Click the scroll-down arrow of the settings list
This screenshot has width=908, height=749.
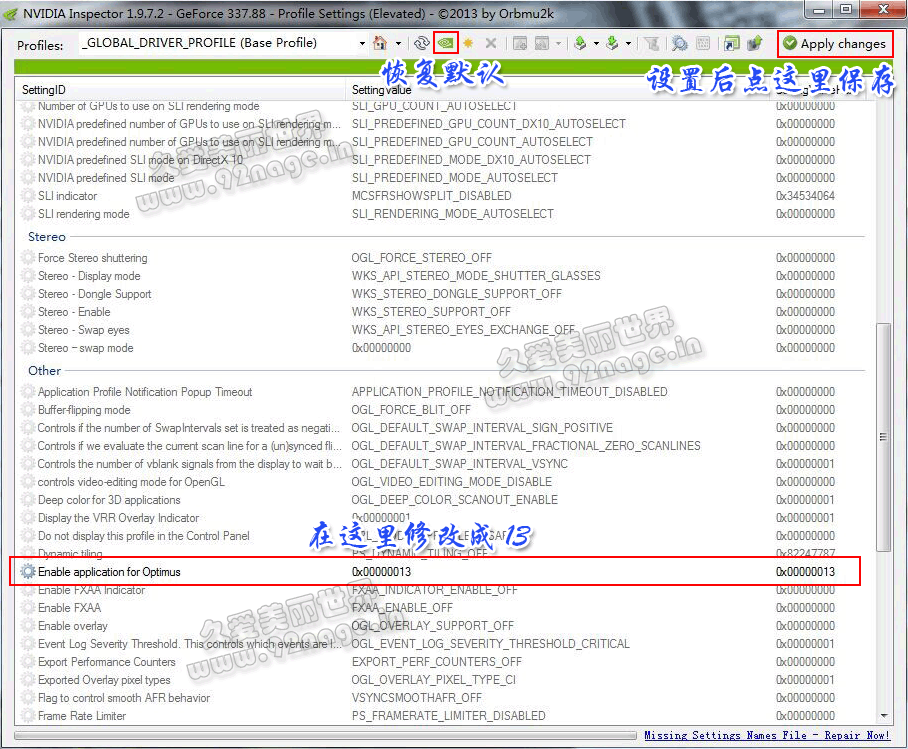tap(883, 716)
